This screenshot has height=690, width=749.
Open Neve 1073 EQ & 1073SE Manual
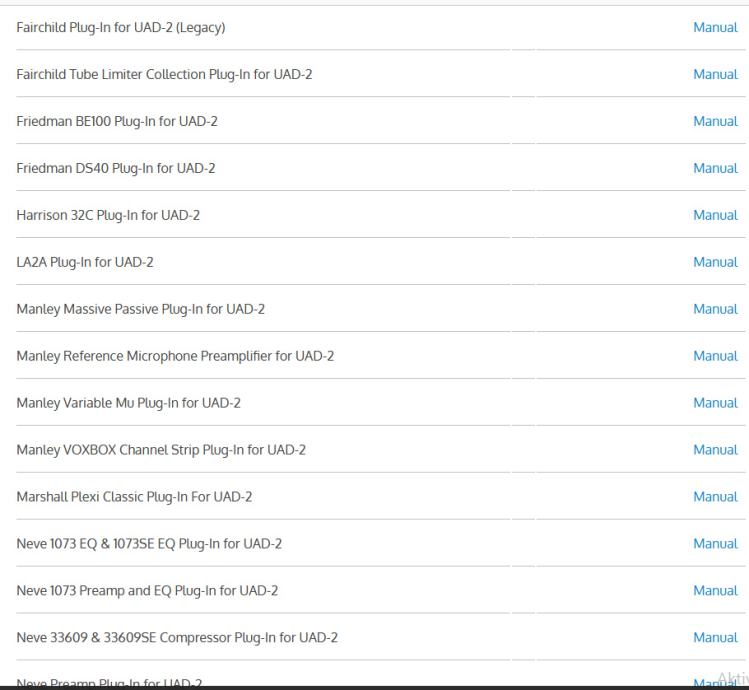click(x=715, y=544)
